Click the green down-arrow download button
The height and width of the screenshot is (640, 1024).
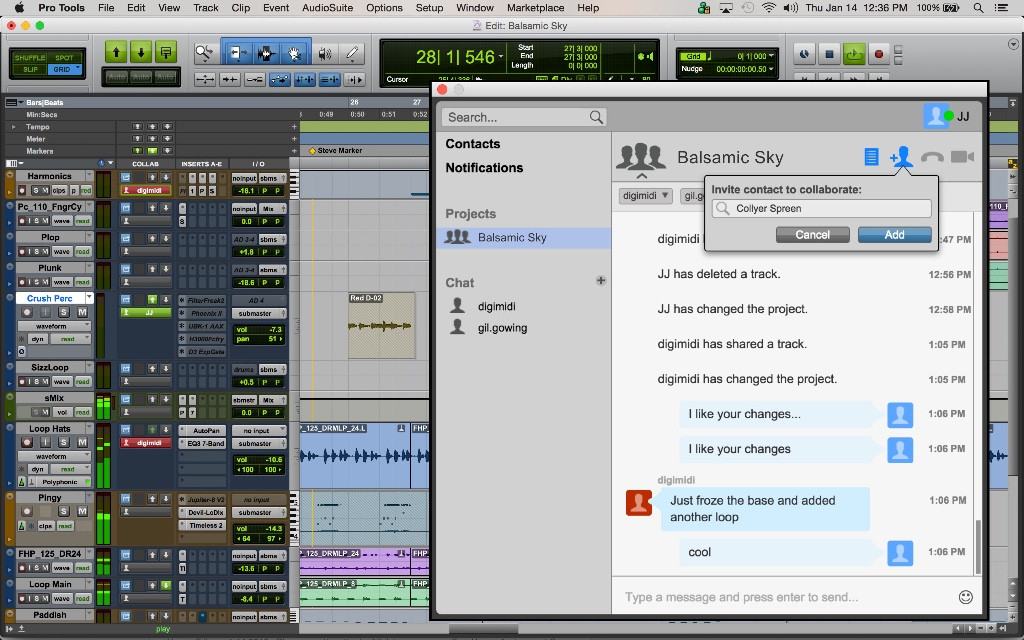click(x=141, y=52)
